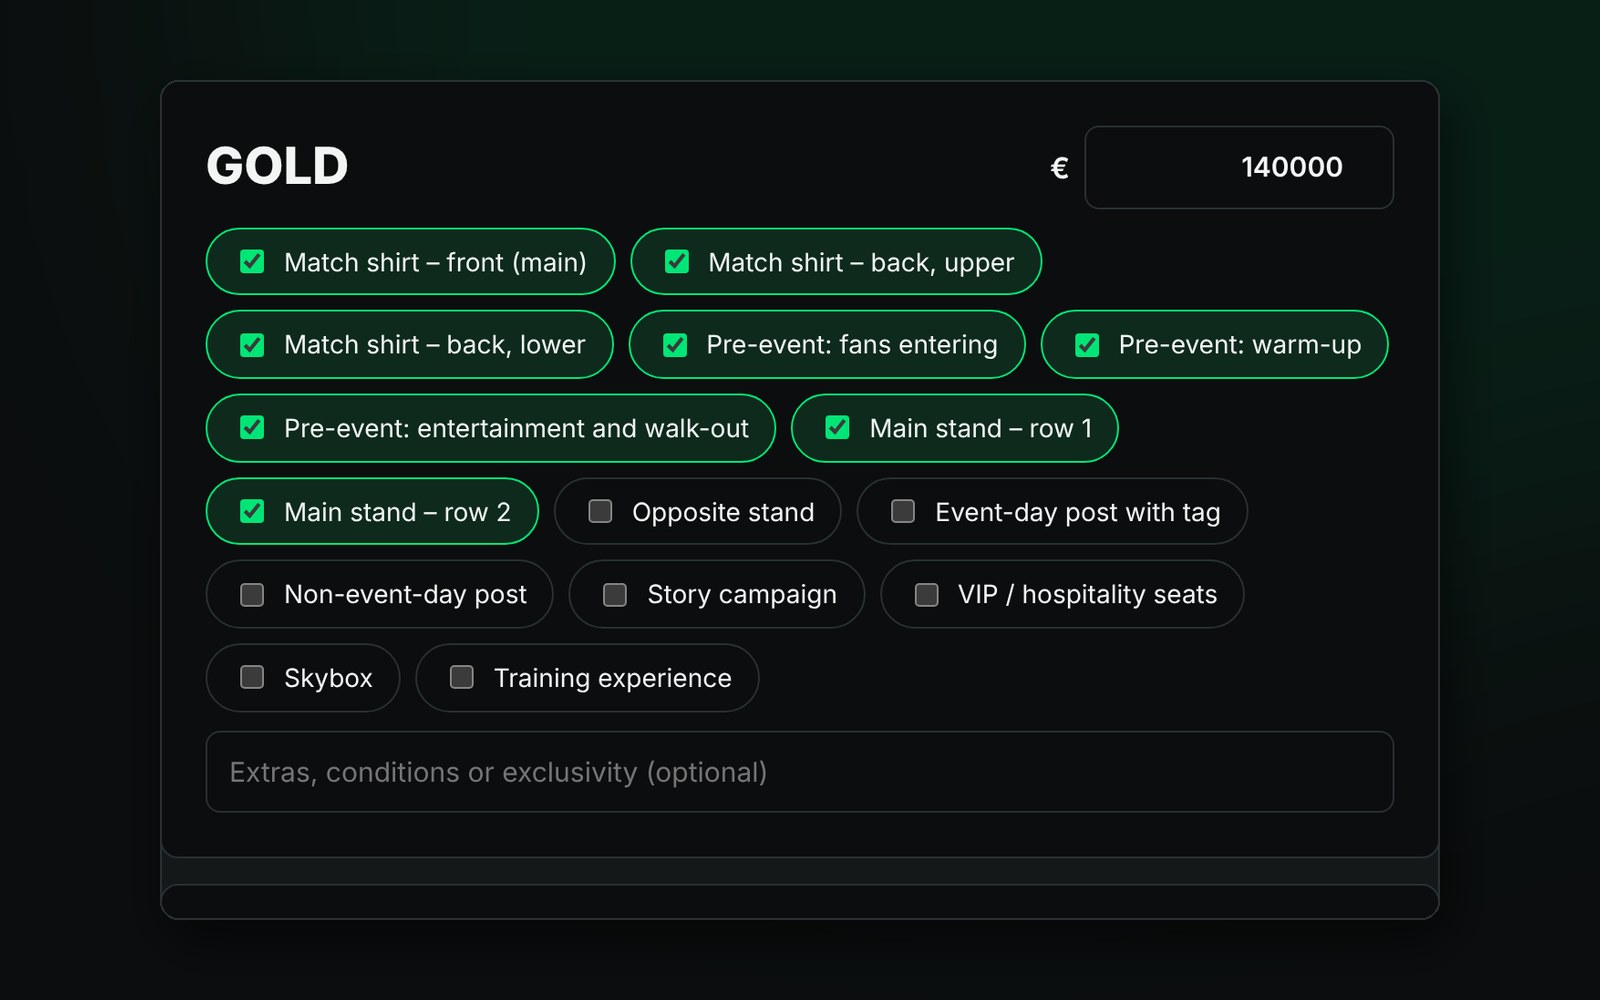Select the Story campaign checkbox
Viewport: 1600px width, 1000px height.
[x=615, y=595]
